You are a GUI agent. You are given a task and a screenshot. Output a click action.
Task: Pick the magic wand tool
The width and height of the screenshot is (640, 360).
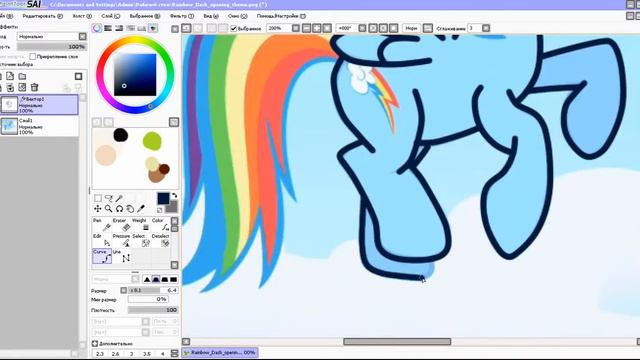[x=119, y=198]
